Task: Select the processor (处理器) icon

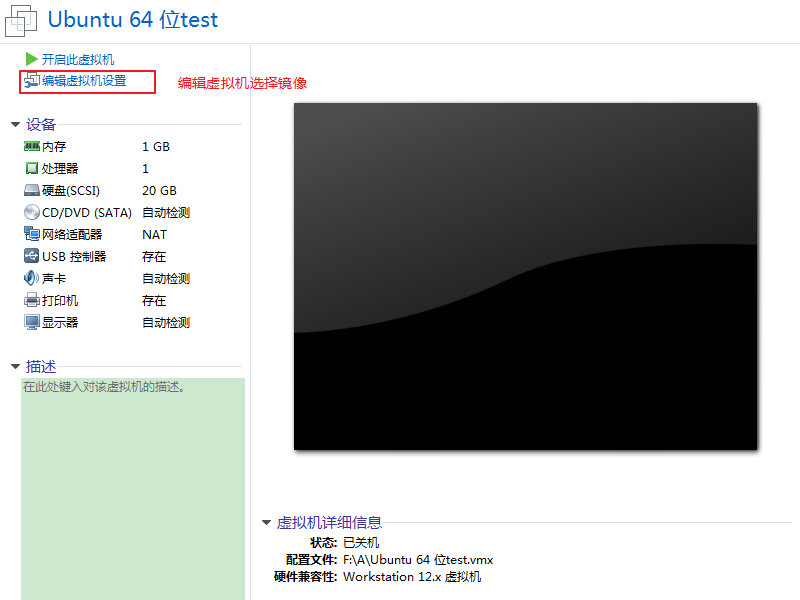Action: 32,169
